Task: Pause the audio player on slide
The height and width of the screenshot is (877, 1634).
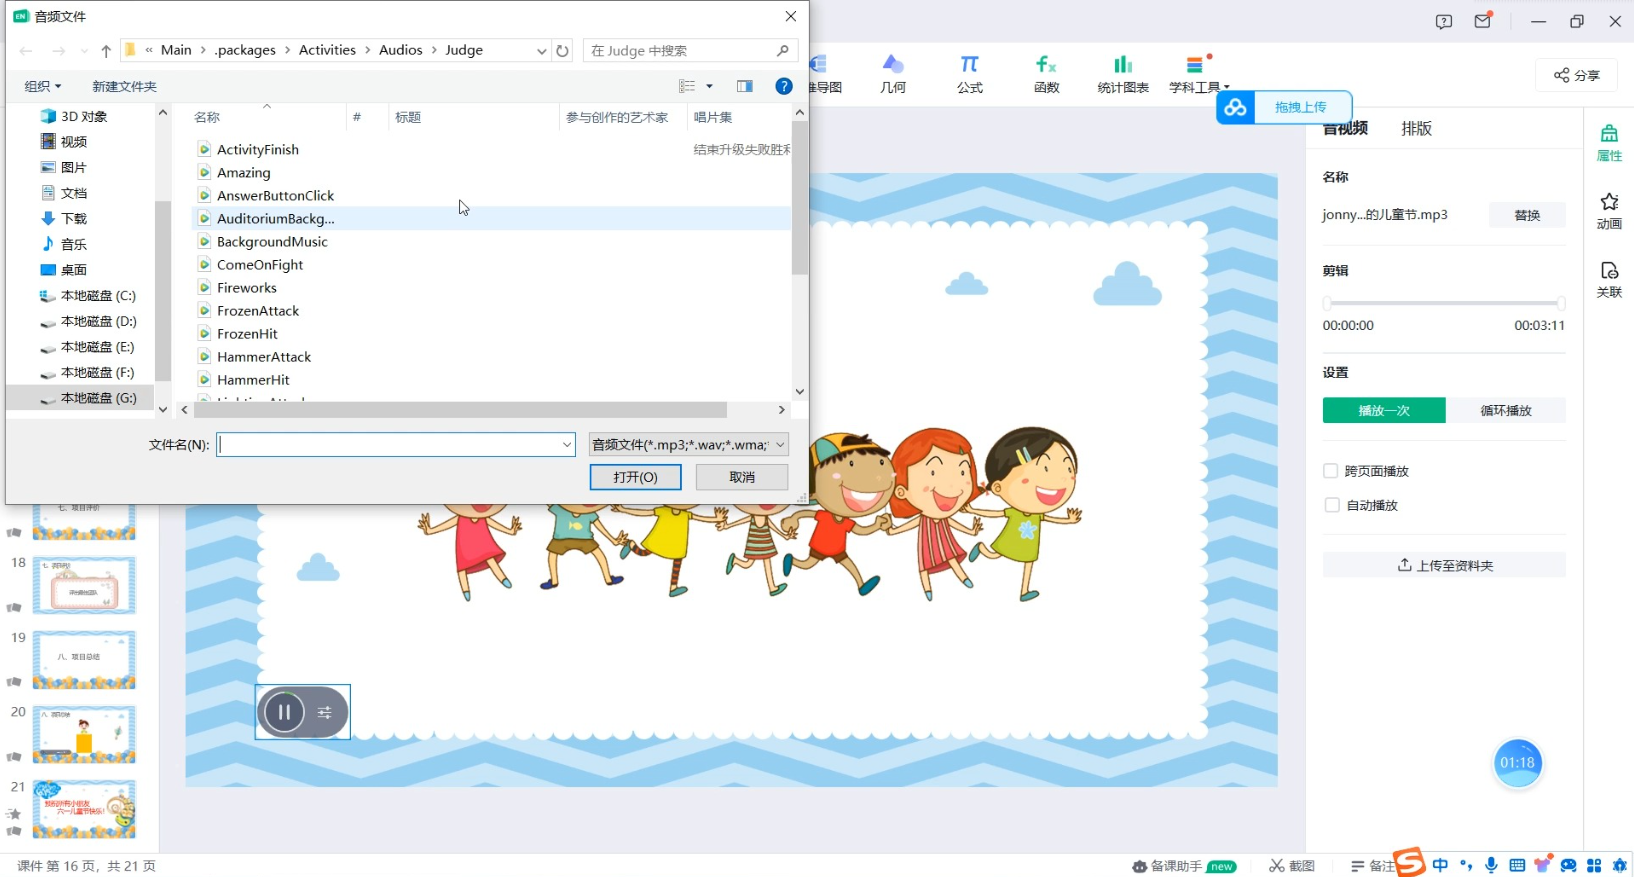Action: [284, 712]
